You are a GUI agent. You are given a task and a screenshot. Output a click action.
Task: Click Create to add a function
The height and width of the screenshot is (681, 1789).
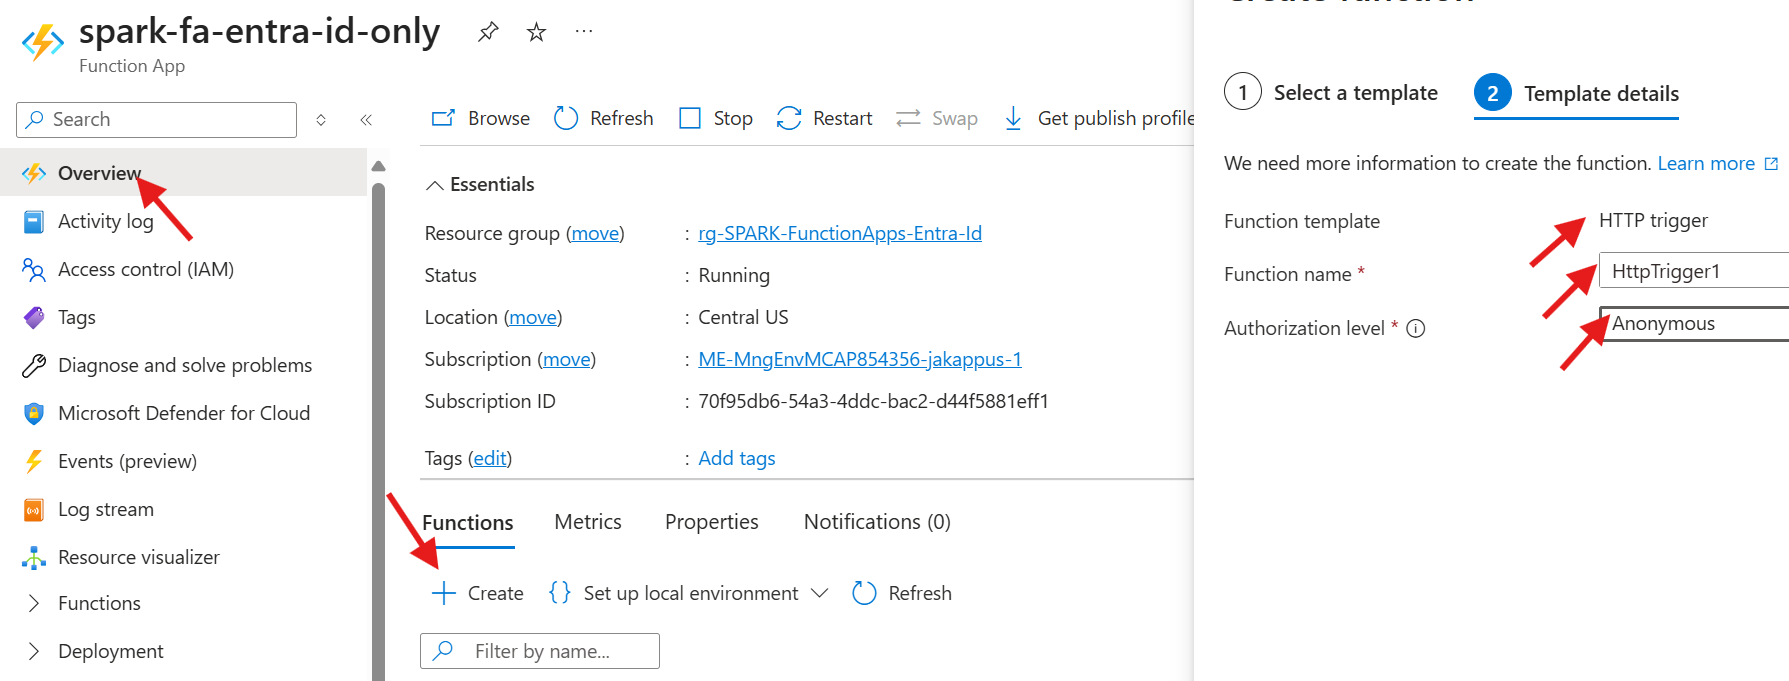(478, 594)
